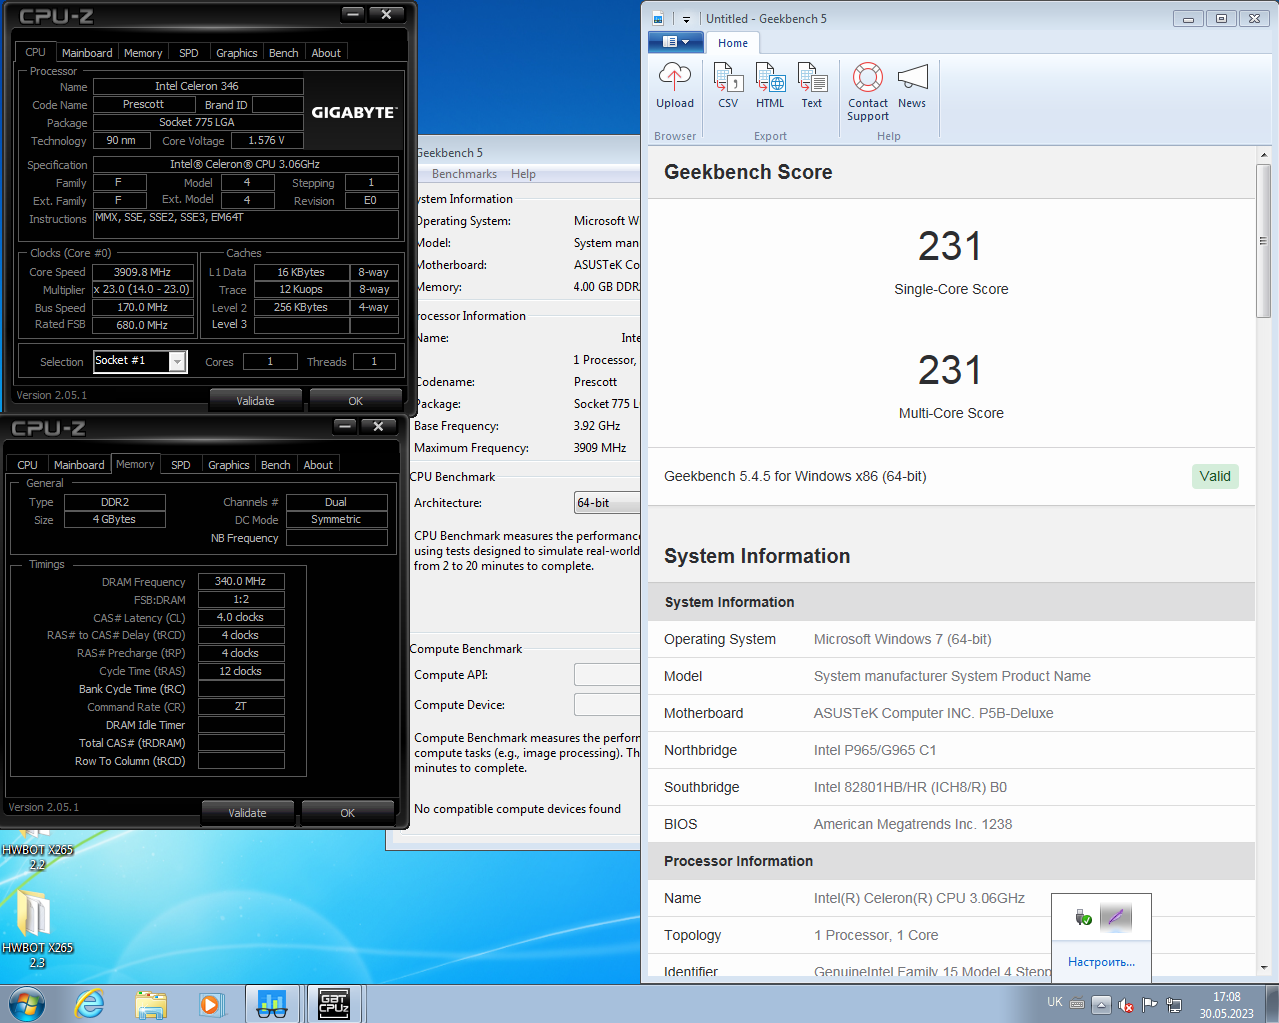Click the on-screen keyboard tray icon

point(1077,1003)
